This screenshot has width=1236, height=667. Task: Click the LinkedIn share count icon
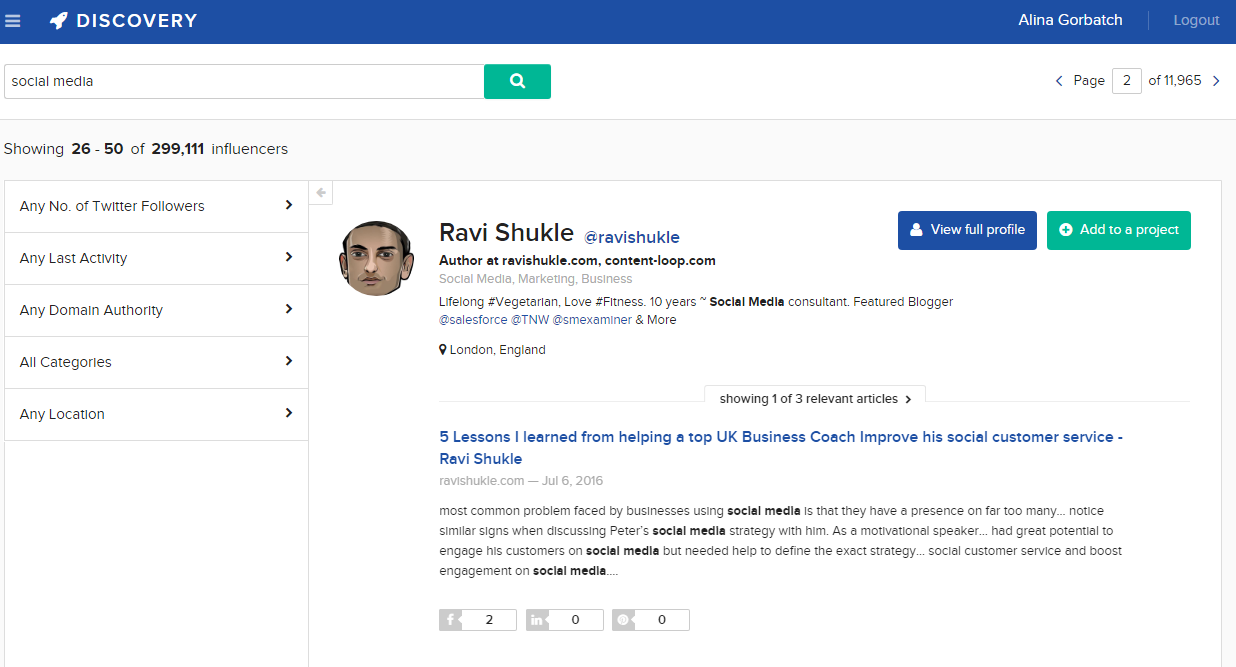[x=537, y=620]
